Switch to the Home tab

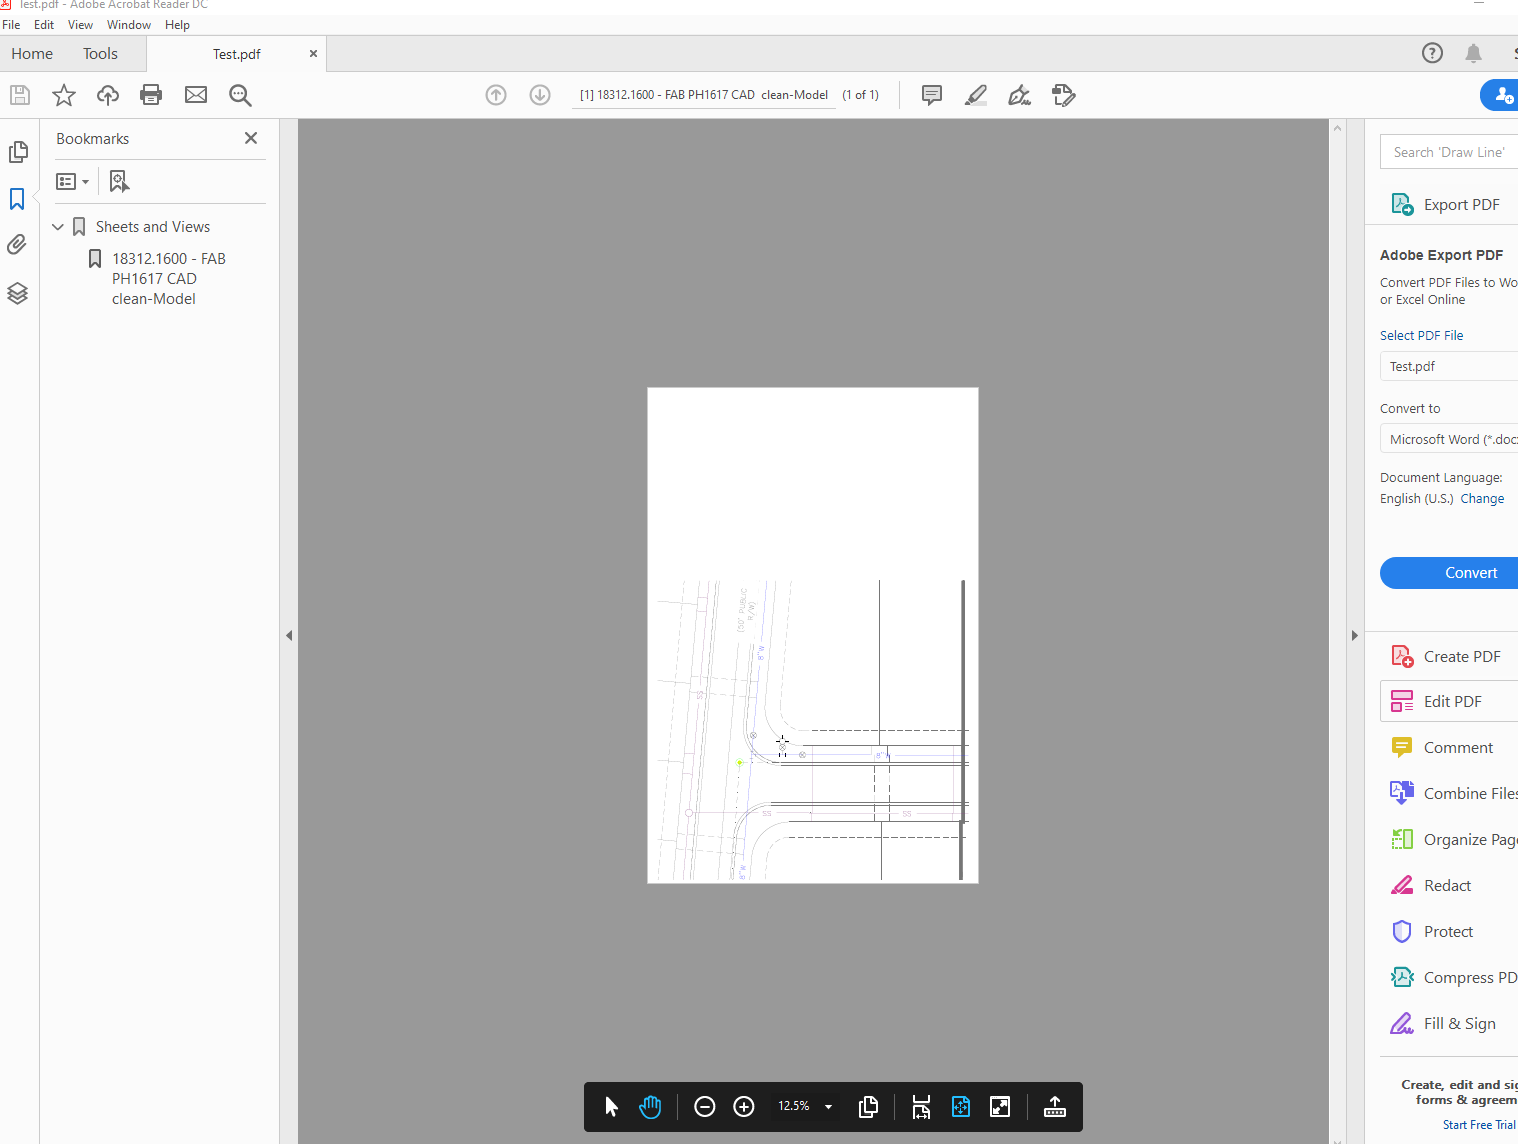coord(32,54)
